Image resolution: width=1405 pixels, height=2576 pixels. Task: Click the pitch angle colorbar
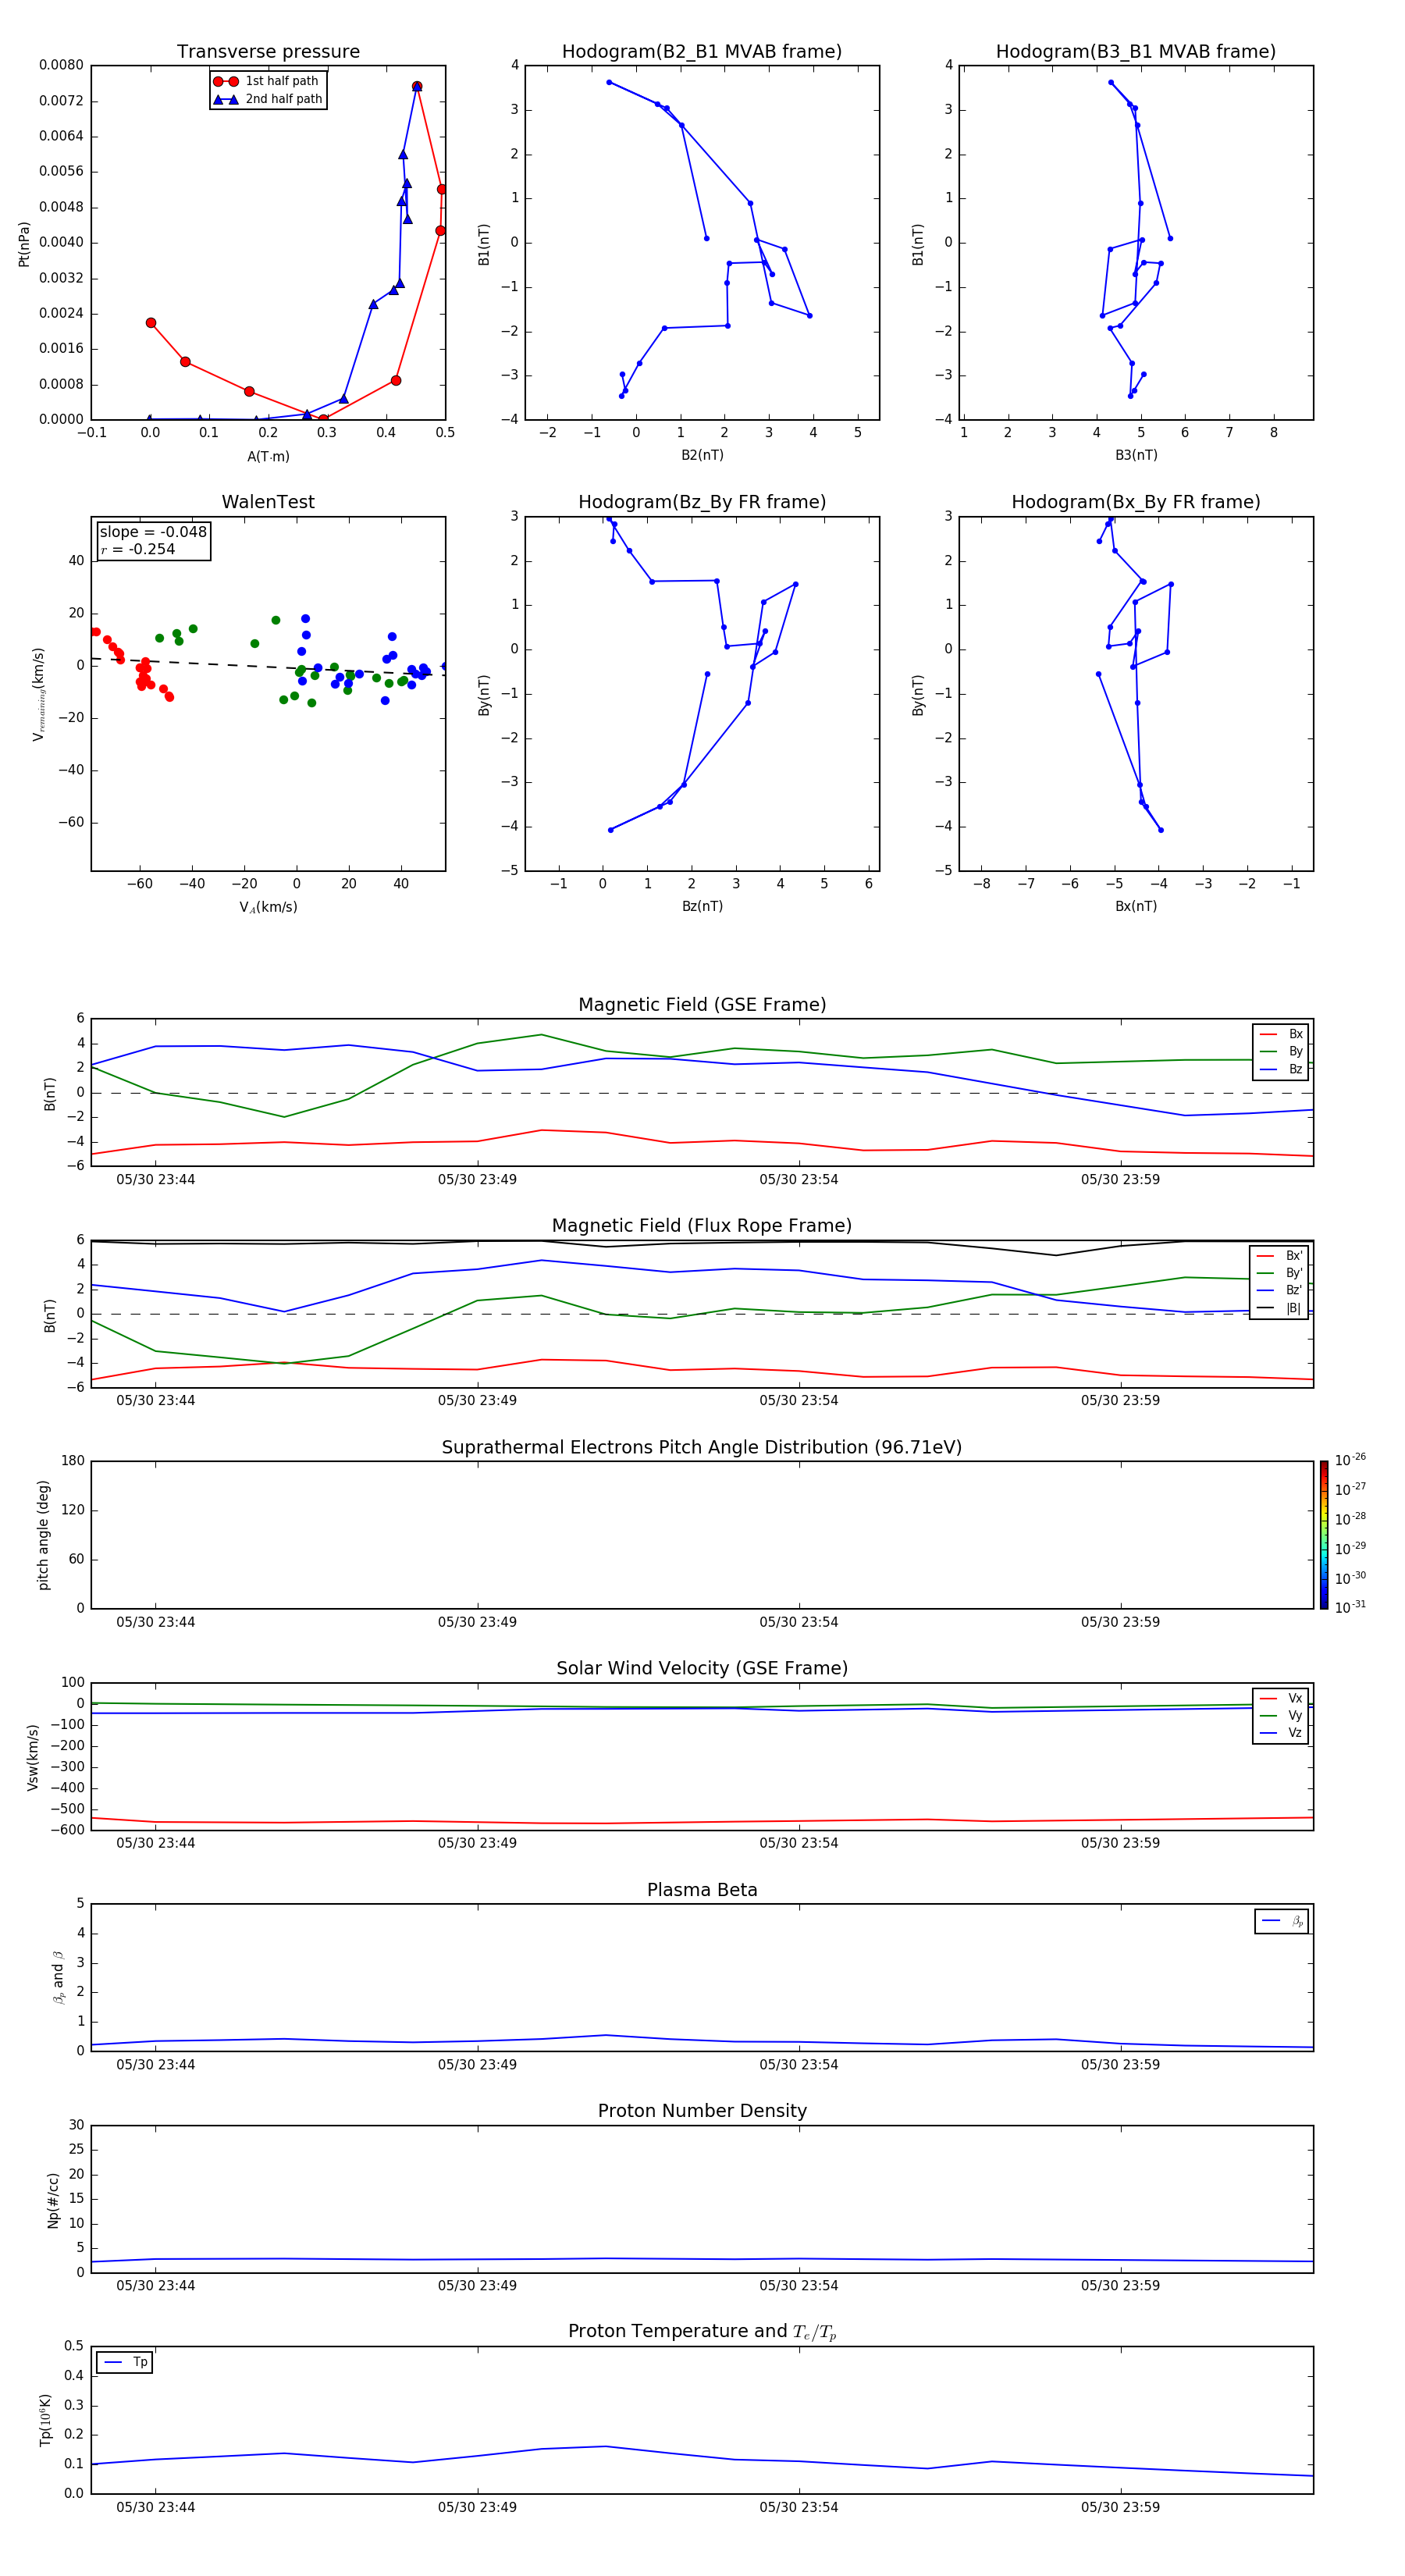coord(1324,1535)
